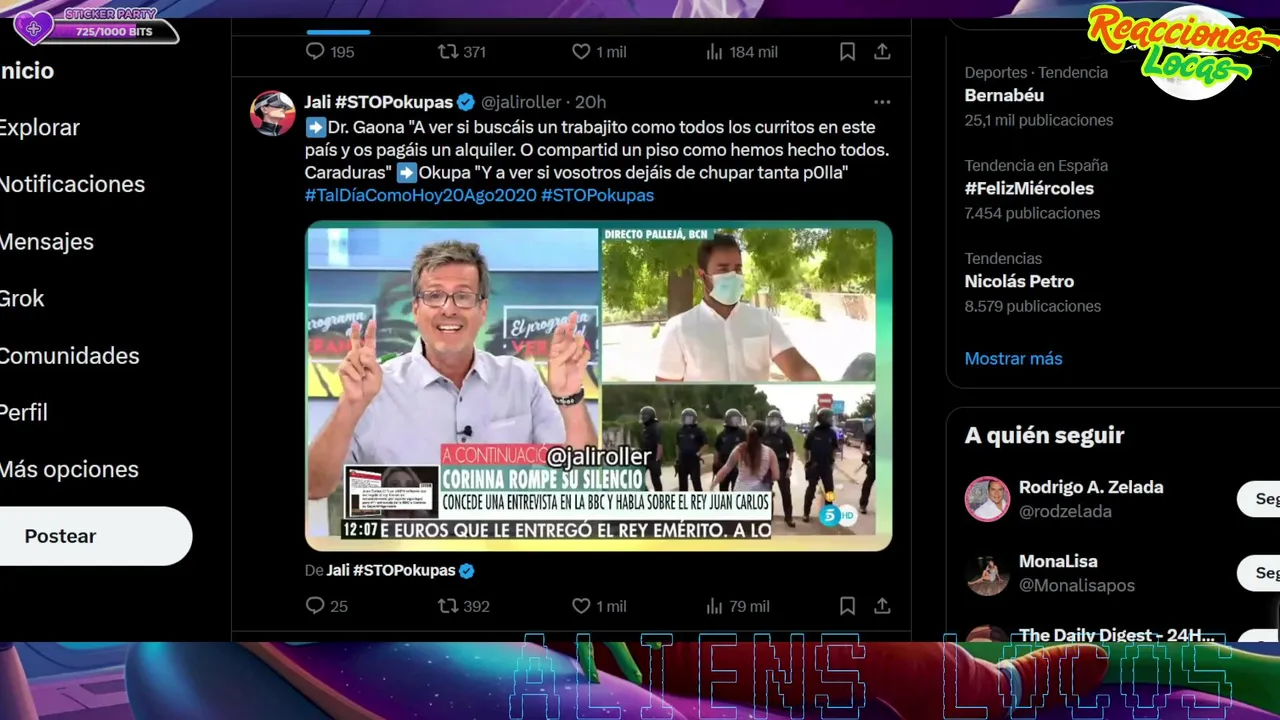This screenshot has width=1280, height=720.
Task: Open replies on the 195-comment post
Action: click(x=330, y=52)
